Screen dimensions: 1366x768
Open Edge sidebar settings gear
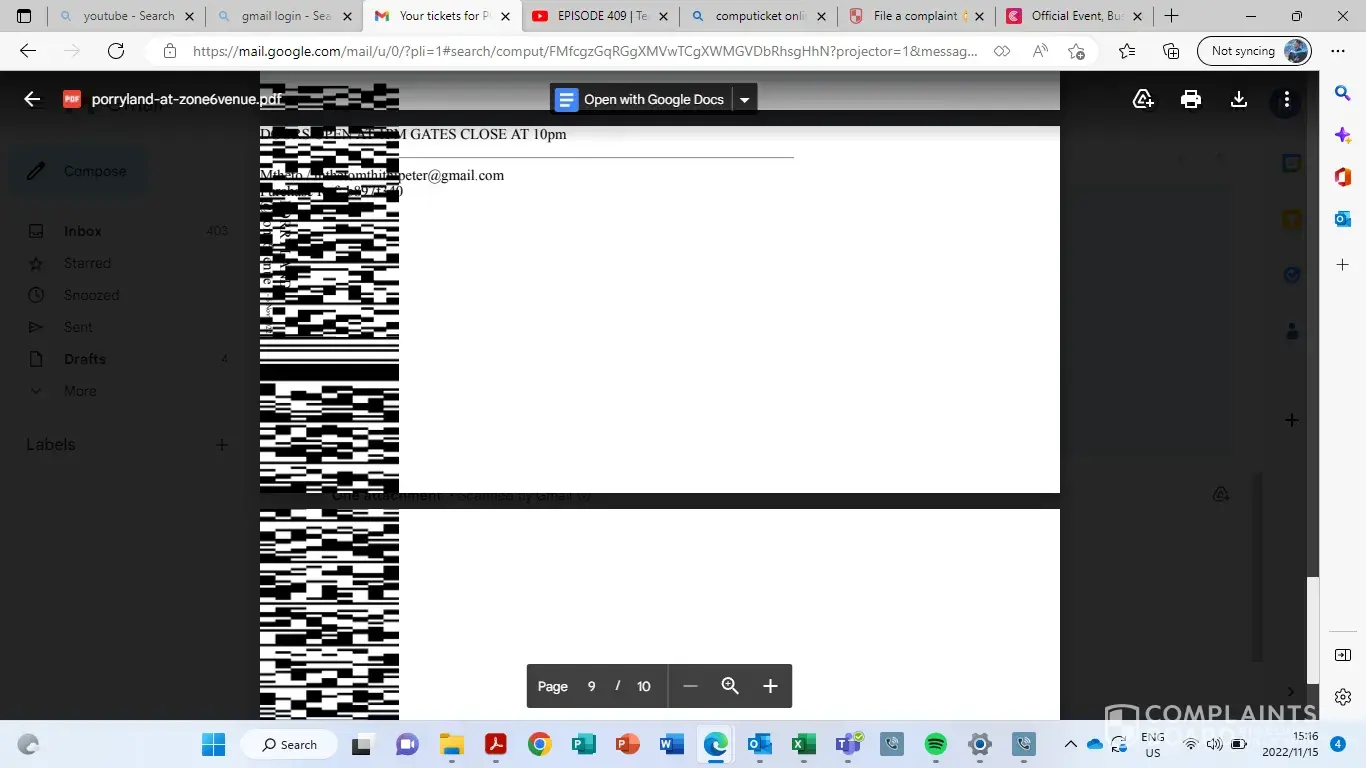pos(1343,697)
